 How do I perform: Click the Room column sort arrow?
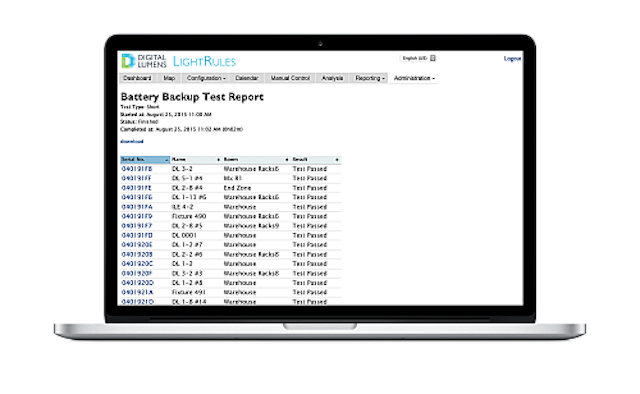pyautogui.click(x=287, y=160)
